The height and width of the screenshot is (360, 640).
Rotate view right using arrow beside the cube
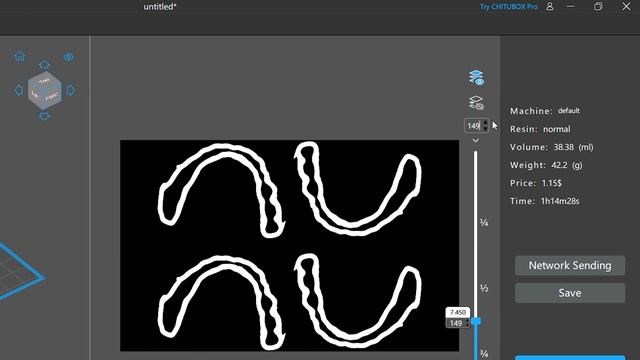[x=71, y=90]
